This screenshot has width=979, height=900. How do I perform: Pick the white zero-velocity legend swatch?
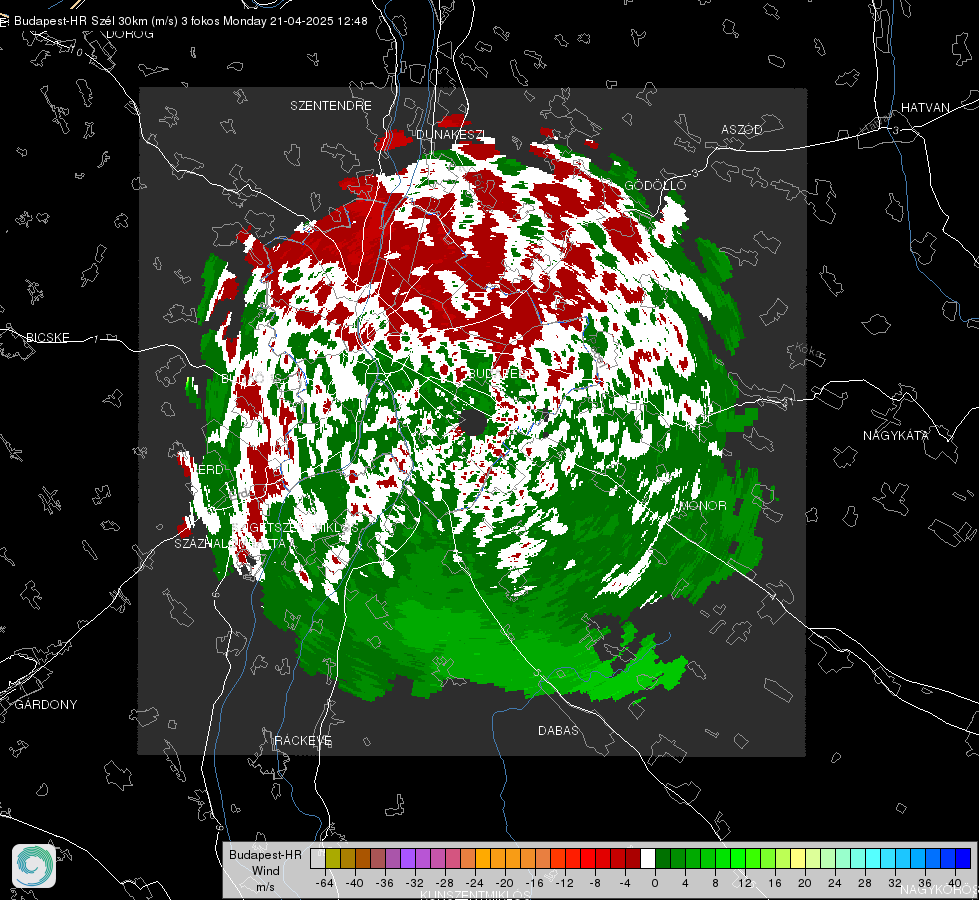pyautogui.click(x=648, y=859)
